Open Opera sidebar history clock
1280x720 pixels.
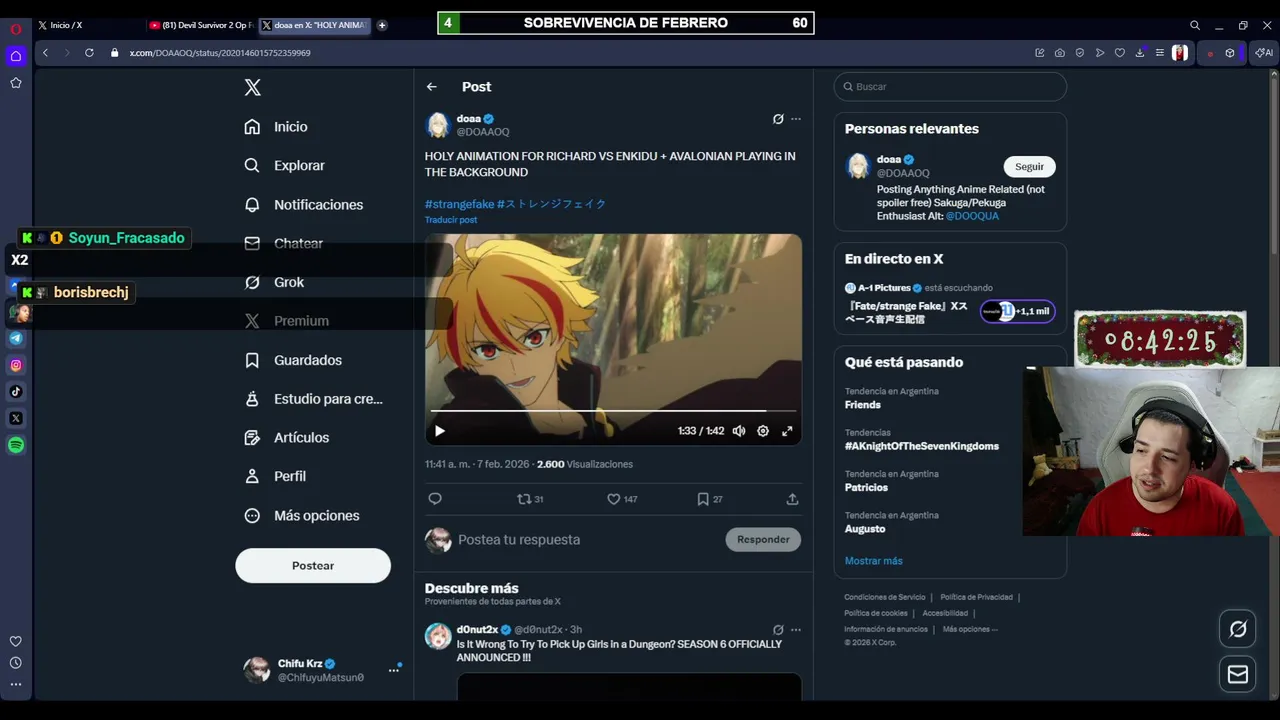16,663
